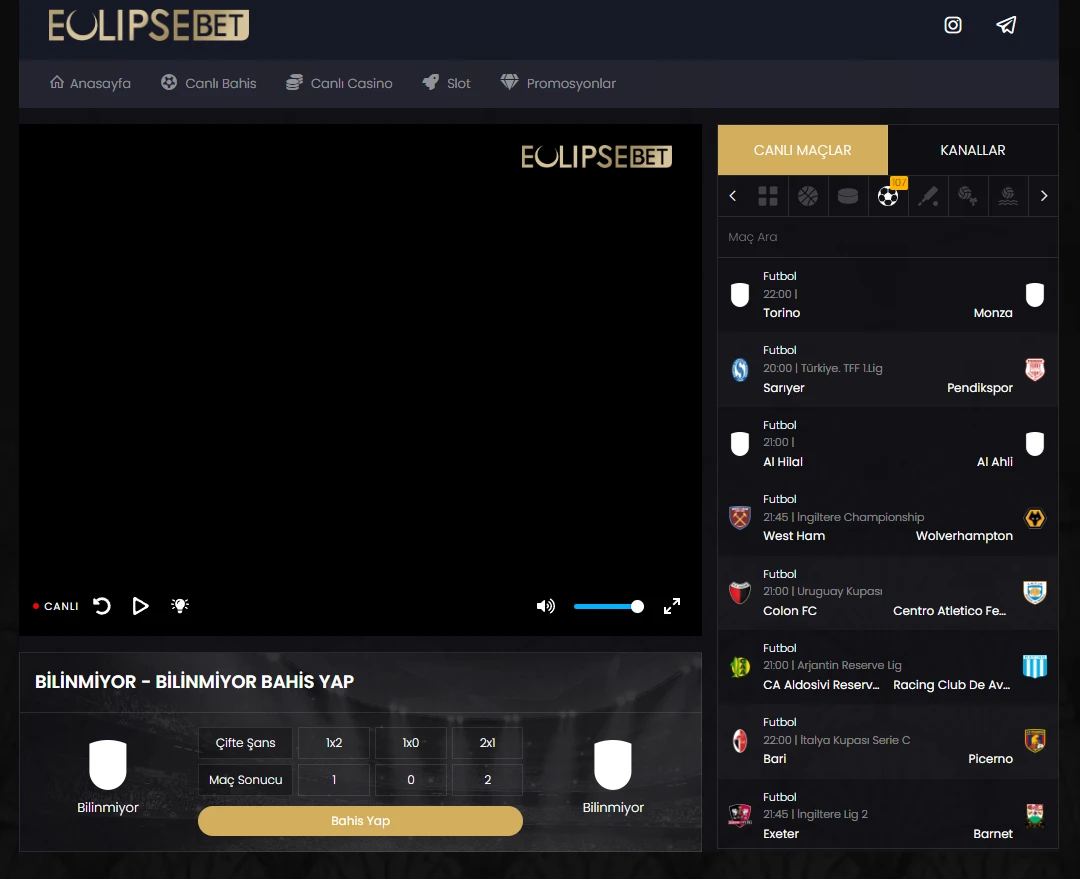Open Canlı Bahis section
This screenshot has height=879, width=1080.
[x=209, y=83]
